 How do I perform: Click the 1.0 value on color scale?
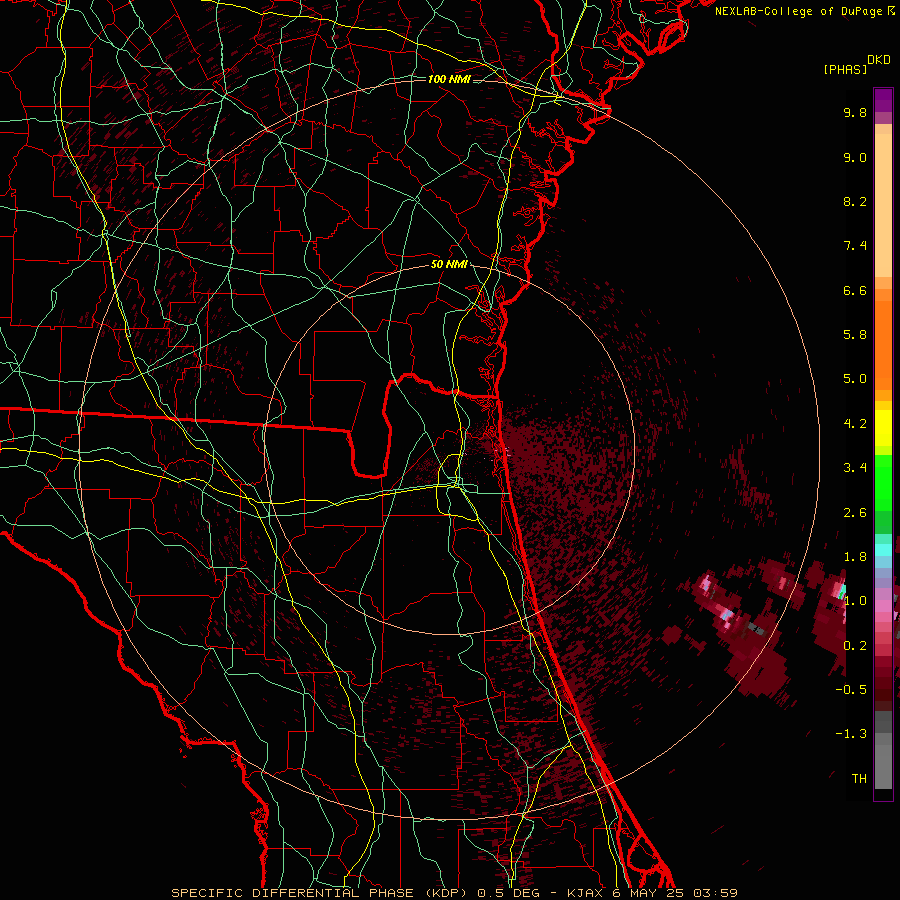(x=855, y=601)
